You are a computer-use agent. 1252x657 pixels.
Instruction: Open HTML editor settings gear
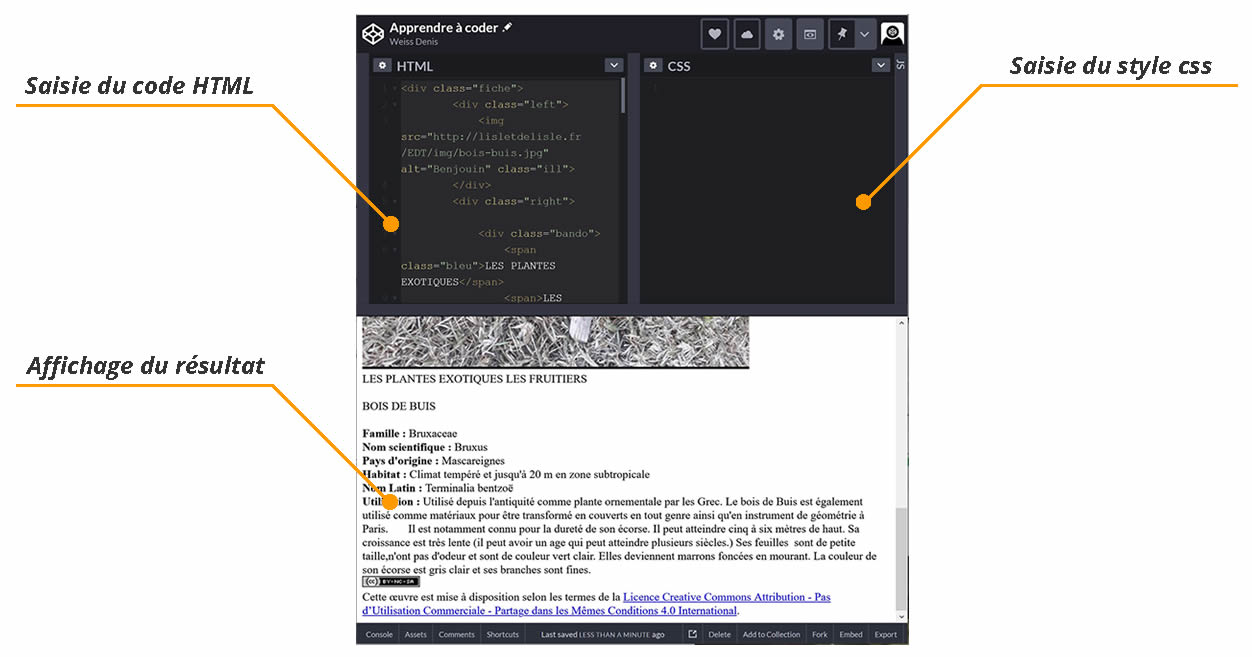tap(382, 66)
